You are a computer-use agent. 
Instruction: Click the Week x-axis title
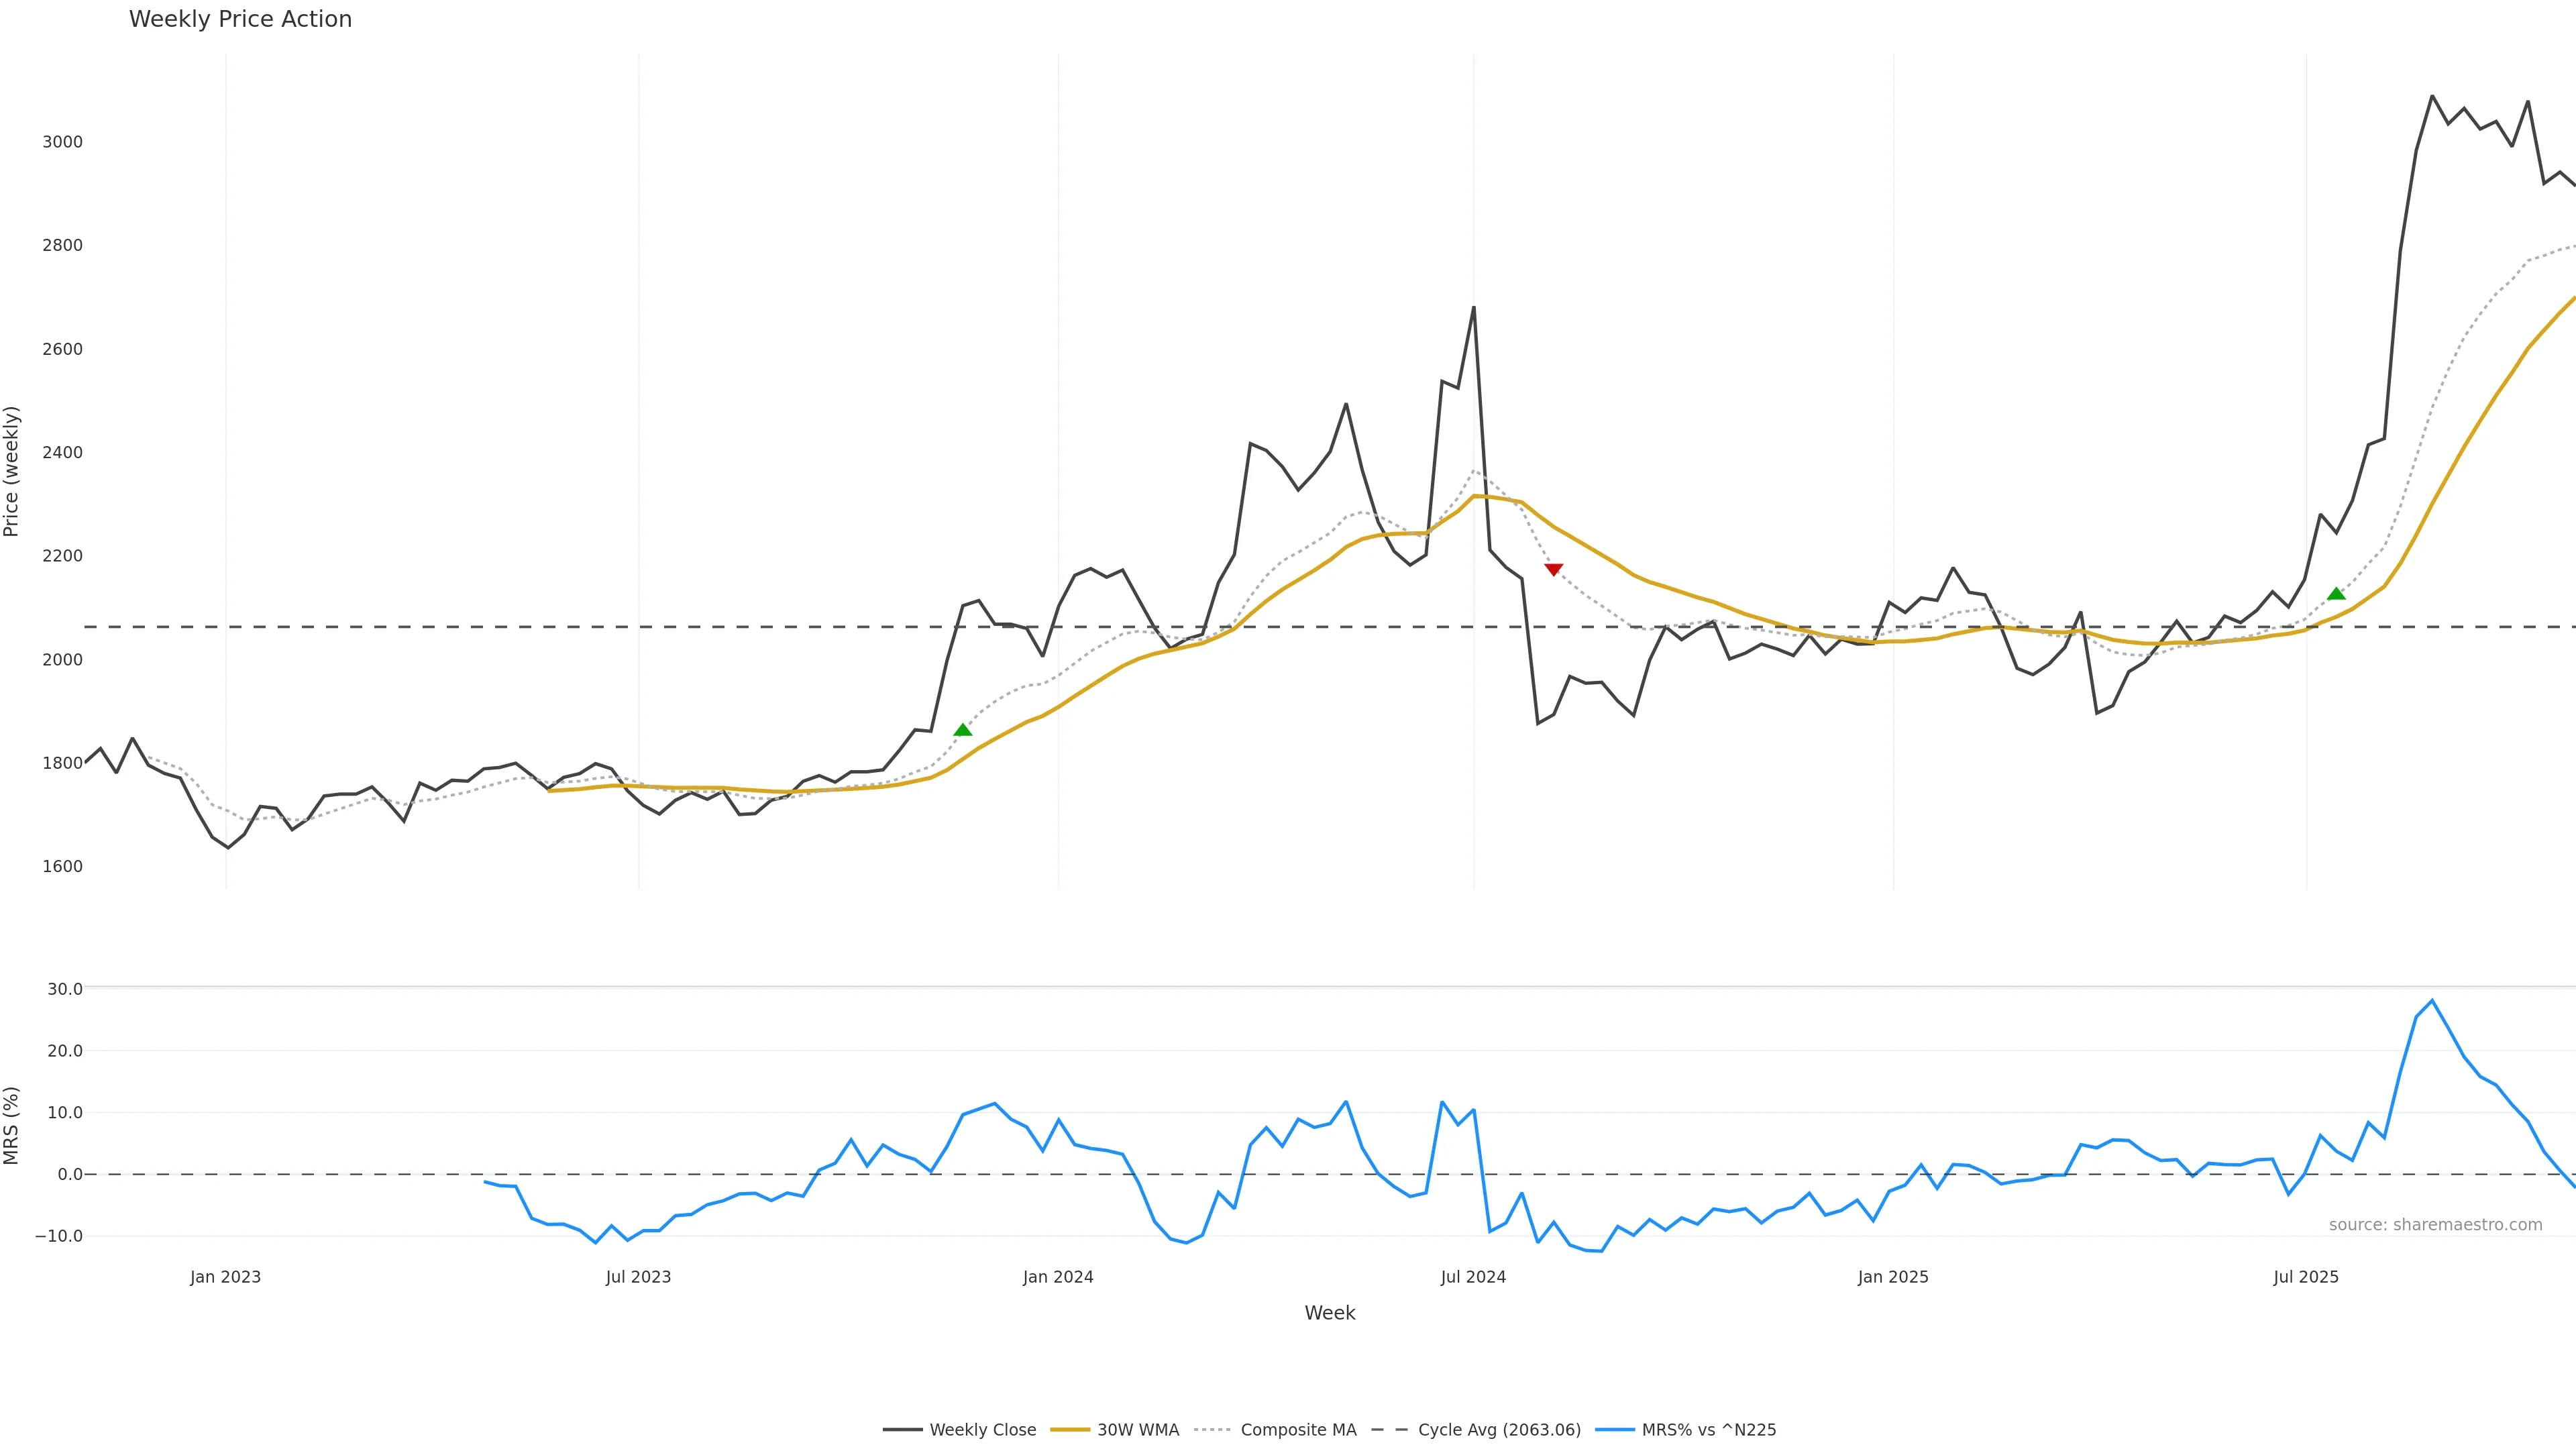pos(1329,1313)
